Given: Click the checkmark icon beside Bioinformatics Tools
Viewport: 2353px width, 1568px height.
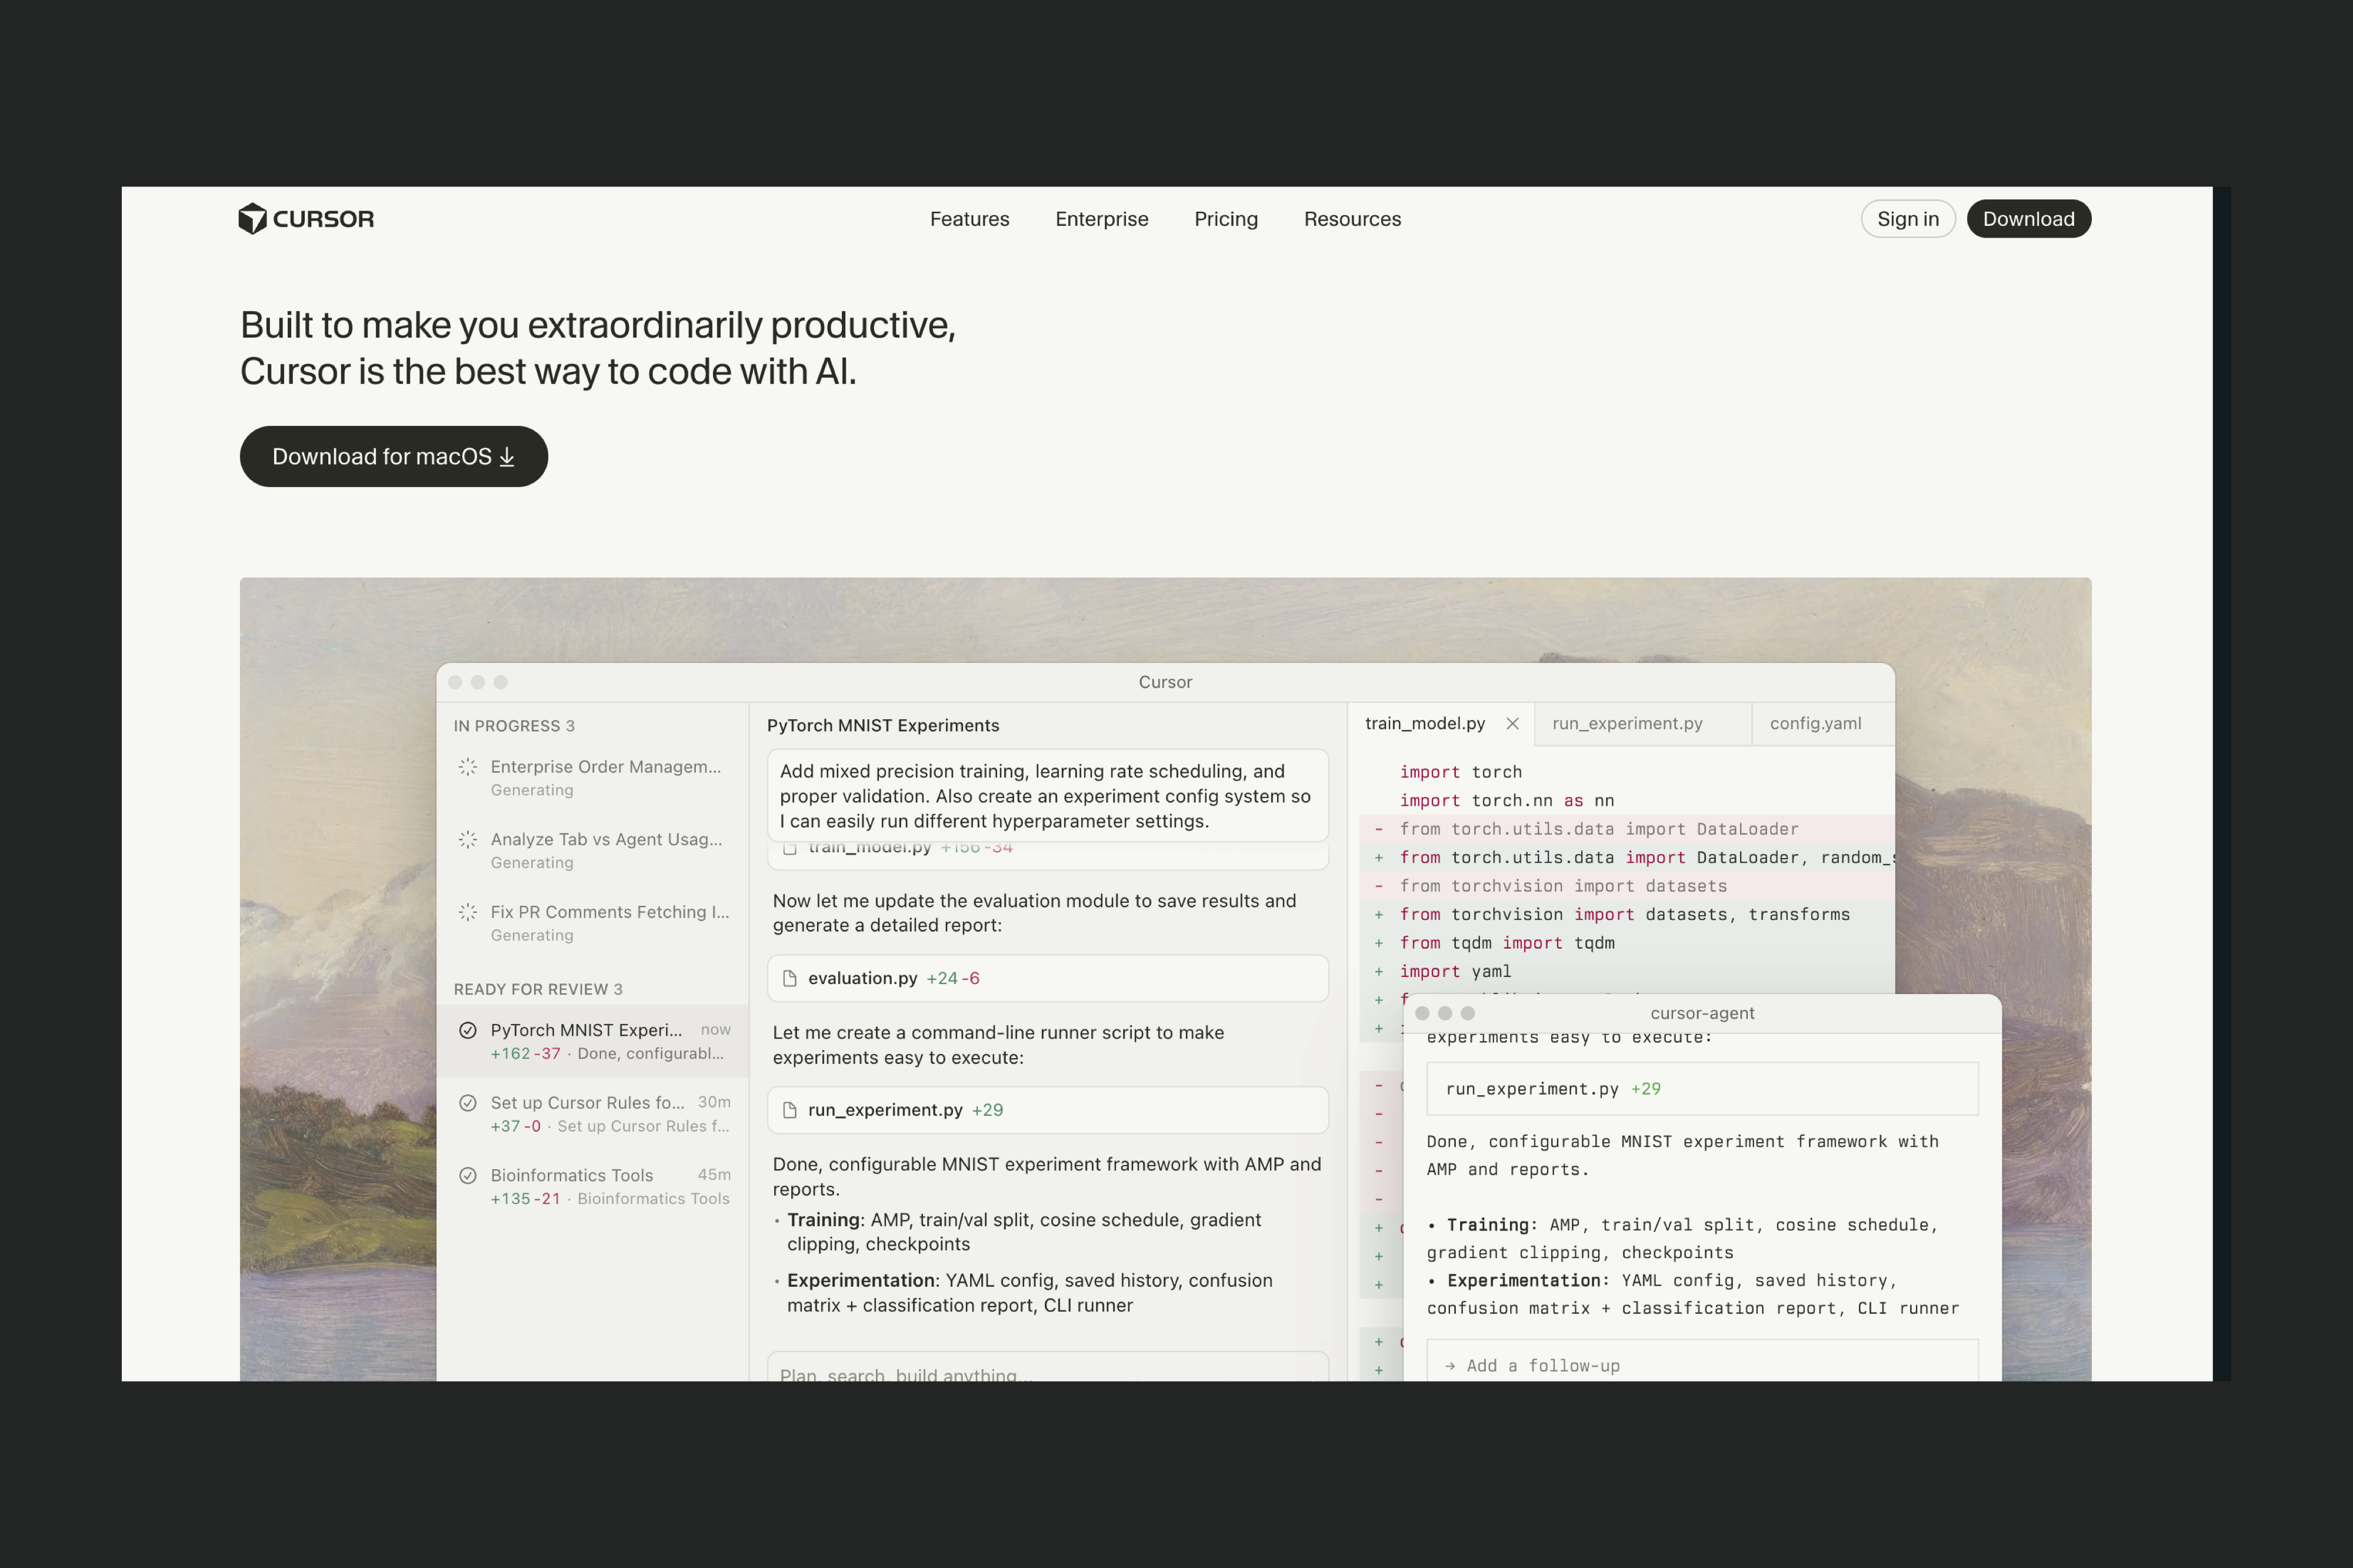Looking at the screenshot, I should pos(467,1175).
